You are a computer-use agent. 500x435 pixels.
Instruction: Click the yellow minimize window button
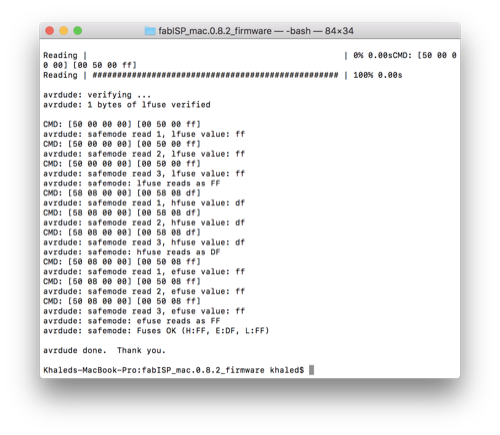pos(64,31)
